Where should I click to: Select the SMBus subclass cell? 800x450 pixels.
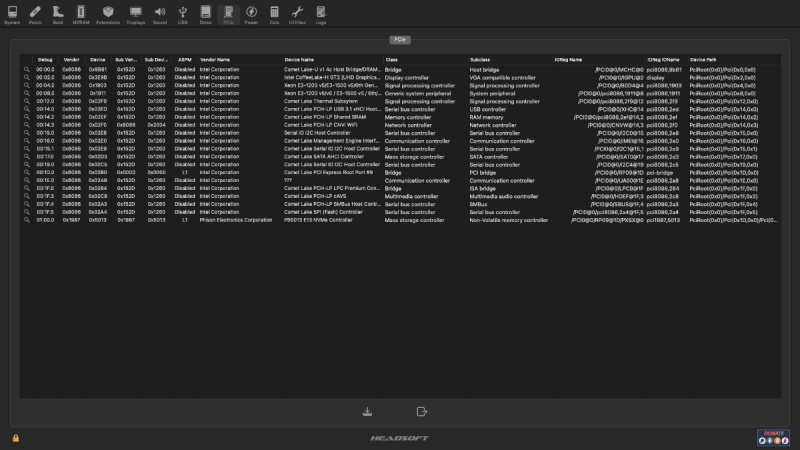pos(478,204)
